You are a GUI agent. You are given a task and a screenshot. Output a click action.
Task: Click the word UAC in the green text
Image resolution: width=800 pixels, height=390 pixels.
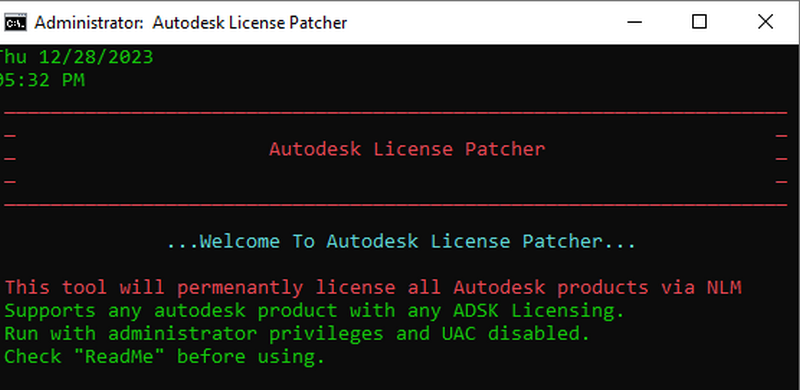click(x=459, y=333)
